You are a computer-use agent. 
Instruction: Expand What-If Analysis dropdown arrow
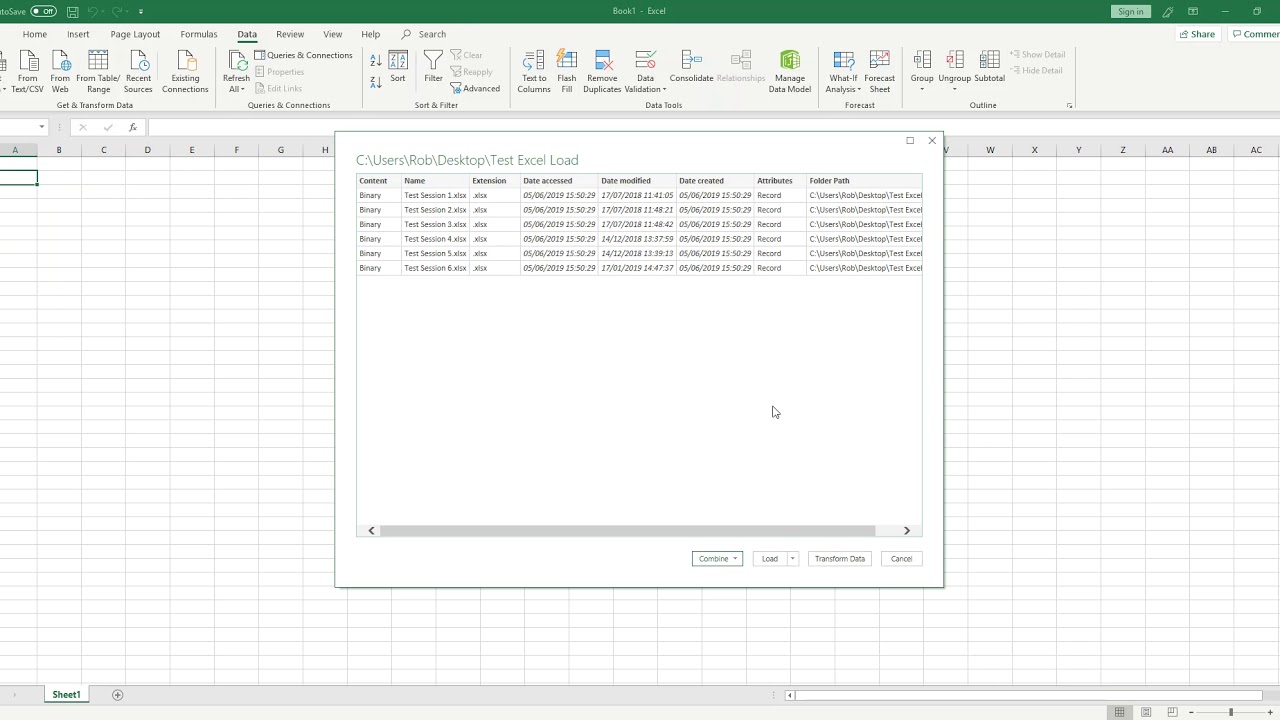(x=858, y=89)
